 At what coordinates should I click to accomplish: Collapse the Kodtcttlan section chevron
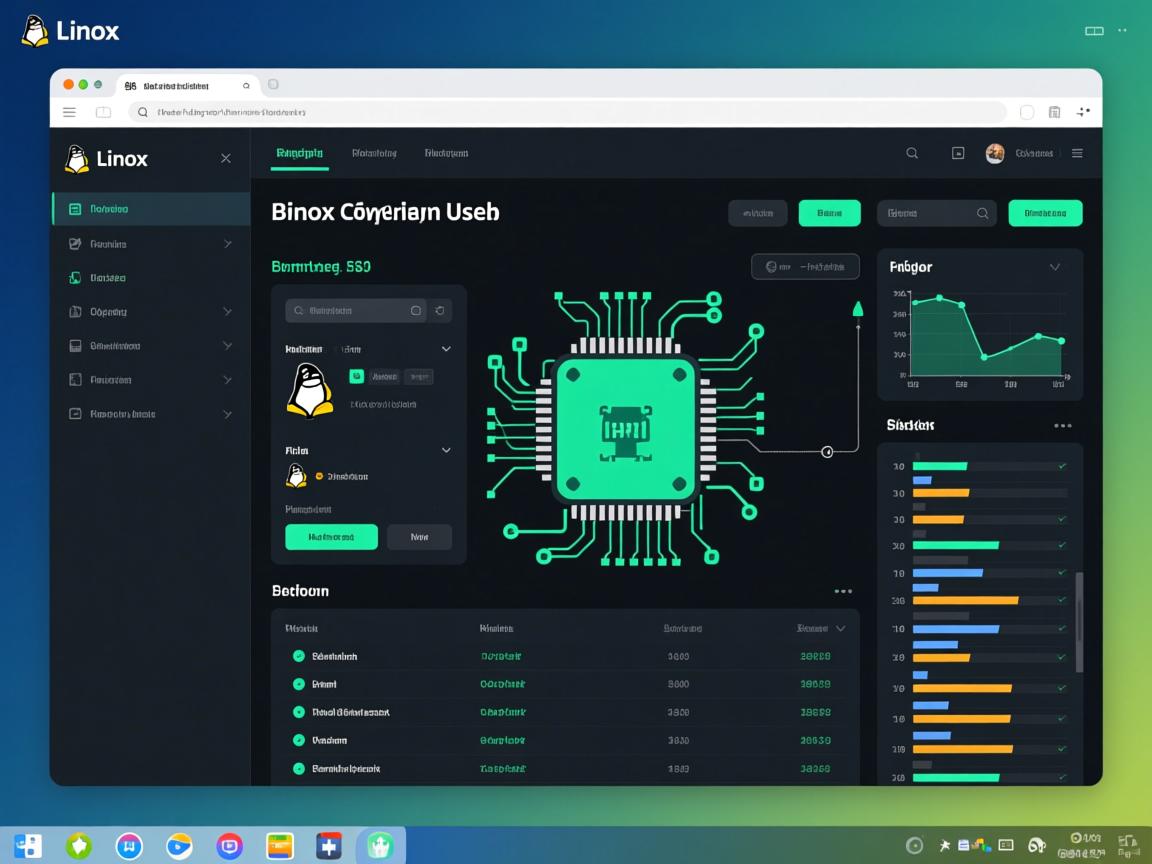coord(445,348)
